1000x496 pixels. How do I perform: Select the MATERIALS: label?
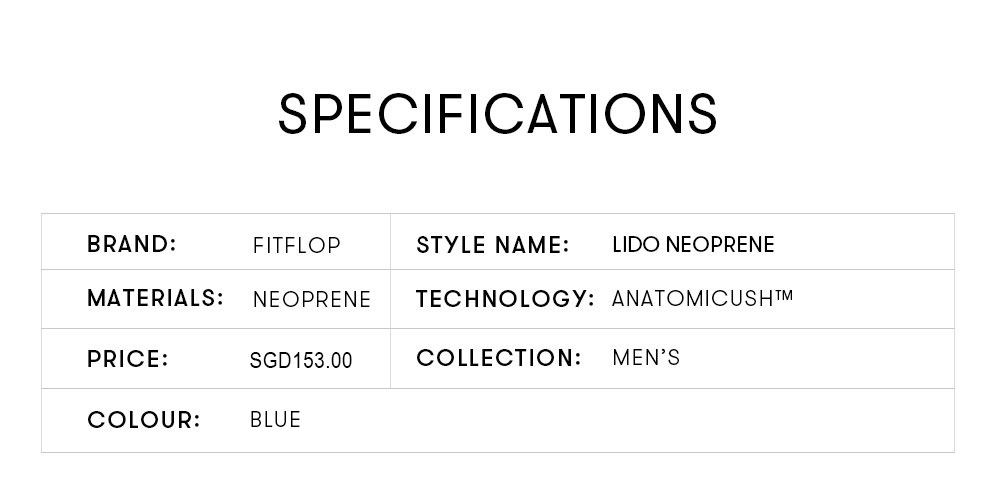click(x=156, y=298)
